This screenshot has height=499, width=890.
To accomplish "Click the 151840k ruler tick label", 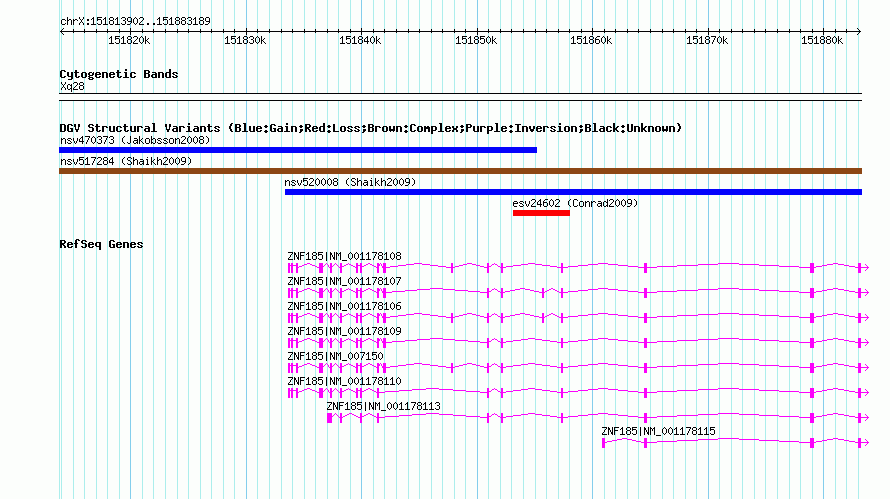I will 360,40.
